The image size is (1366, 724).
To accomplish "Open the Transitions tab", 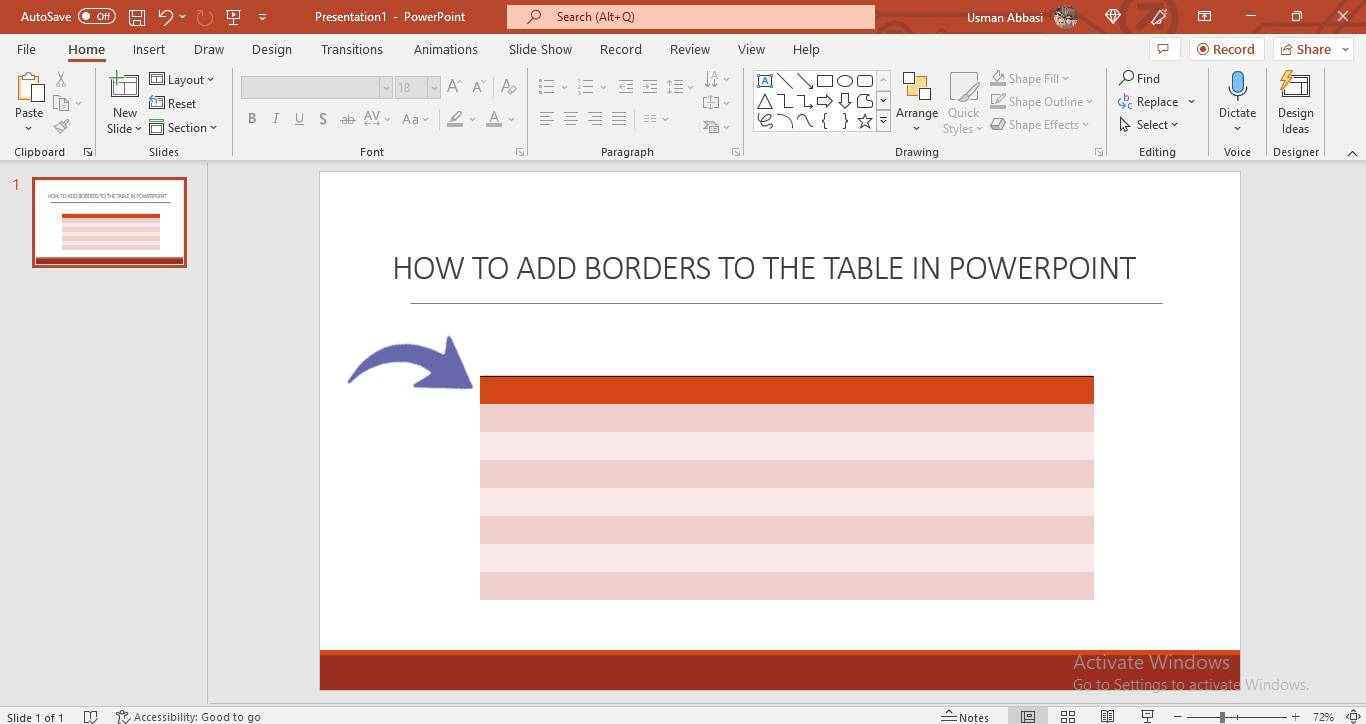I will [x=351, y=49].
